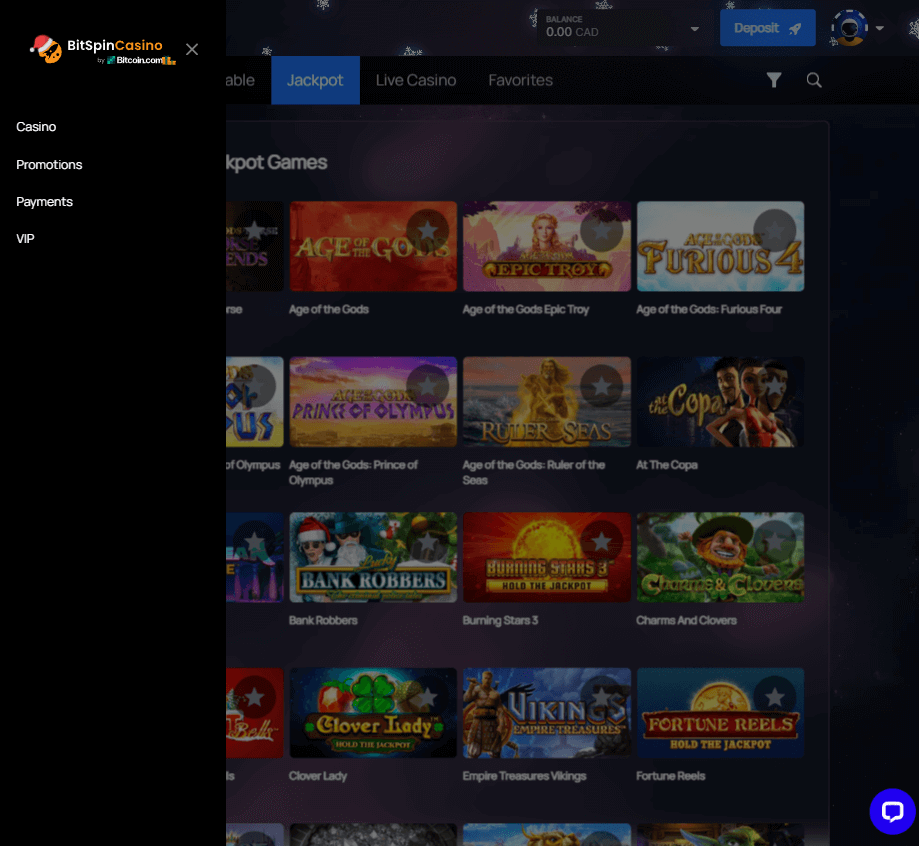Click the 'Age of the Gods Epic Troy' title
The width and height of the screenshot is (919, 846).
[x=526, y=310]
